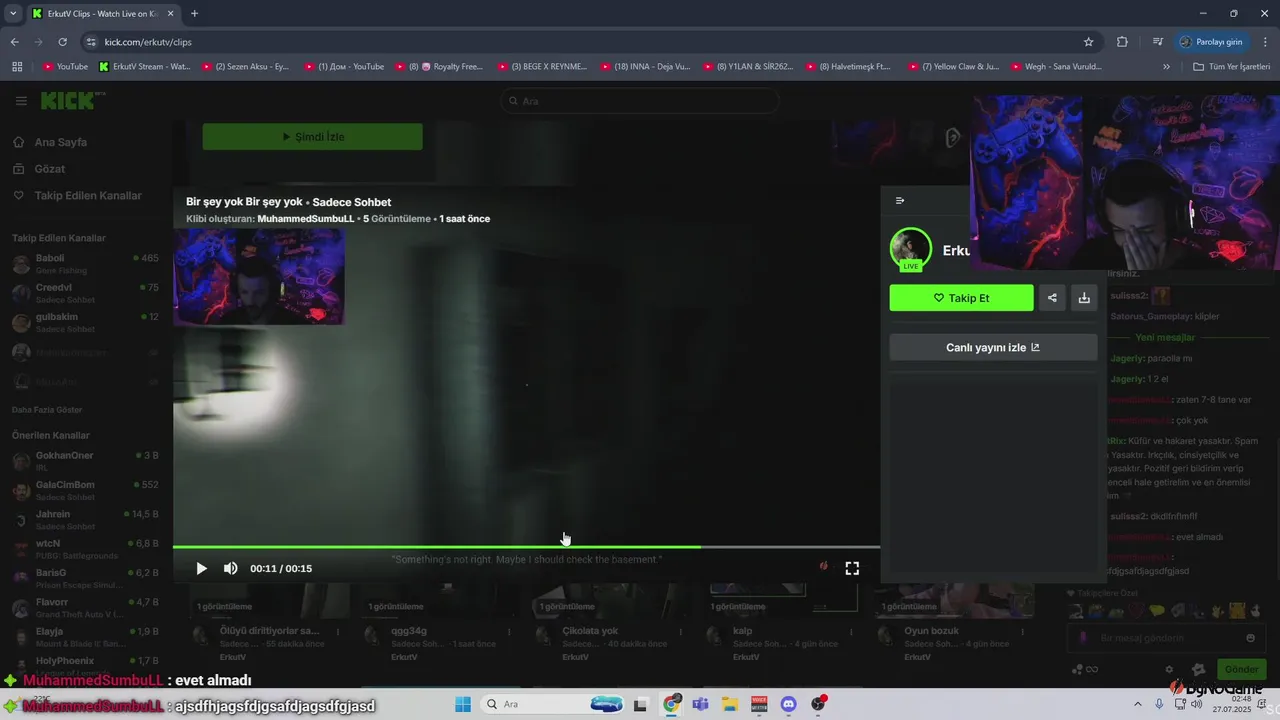Screen dimensions: 1280x720
Task: Open Takip Edilen Kanallar in the sidebar
Action: (88, 195)
